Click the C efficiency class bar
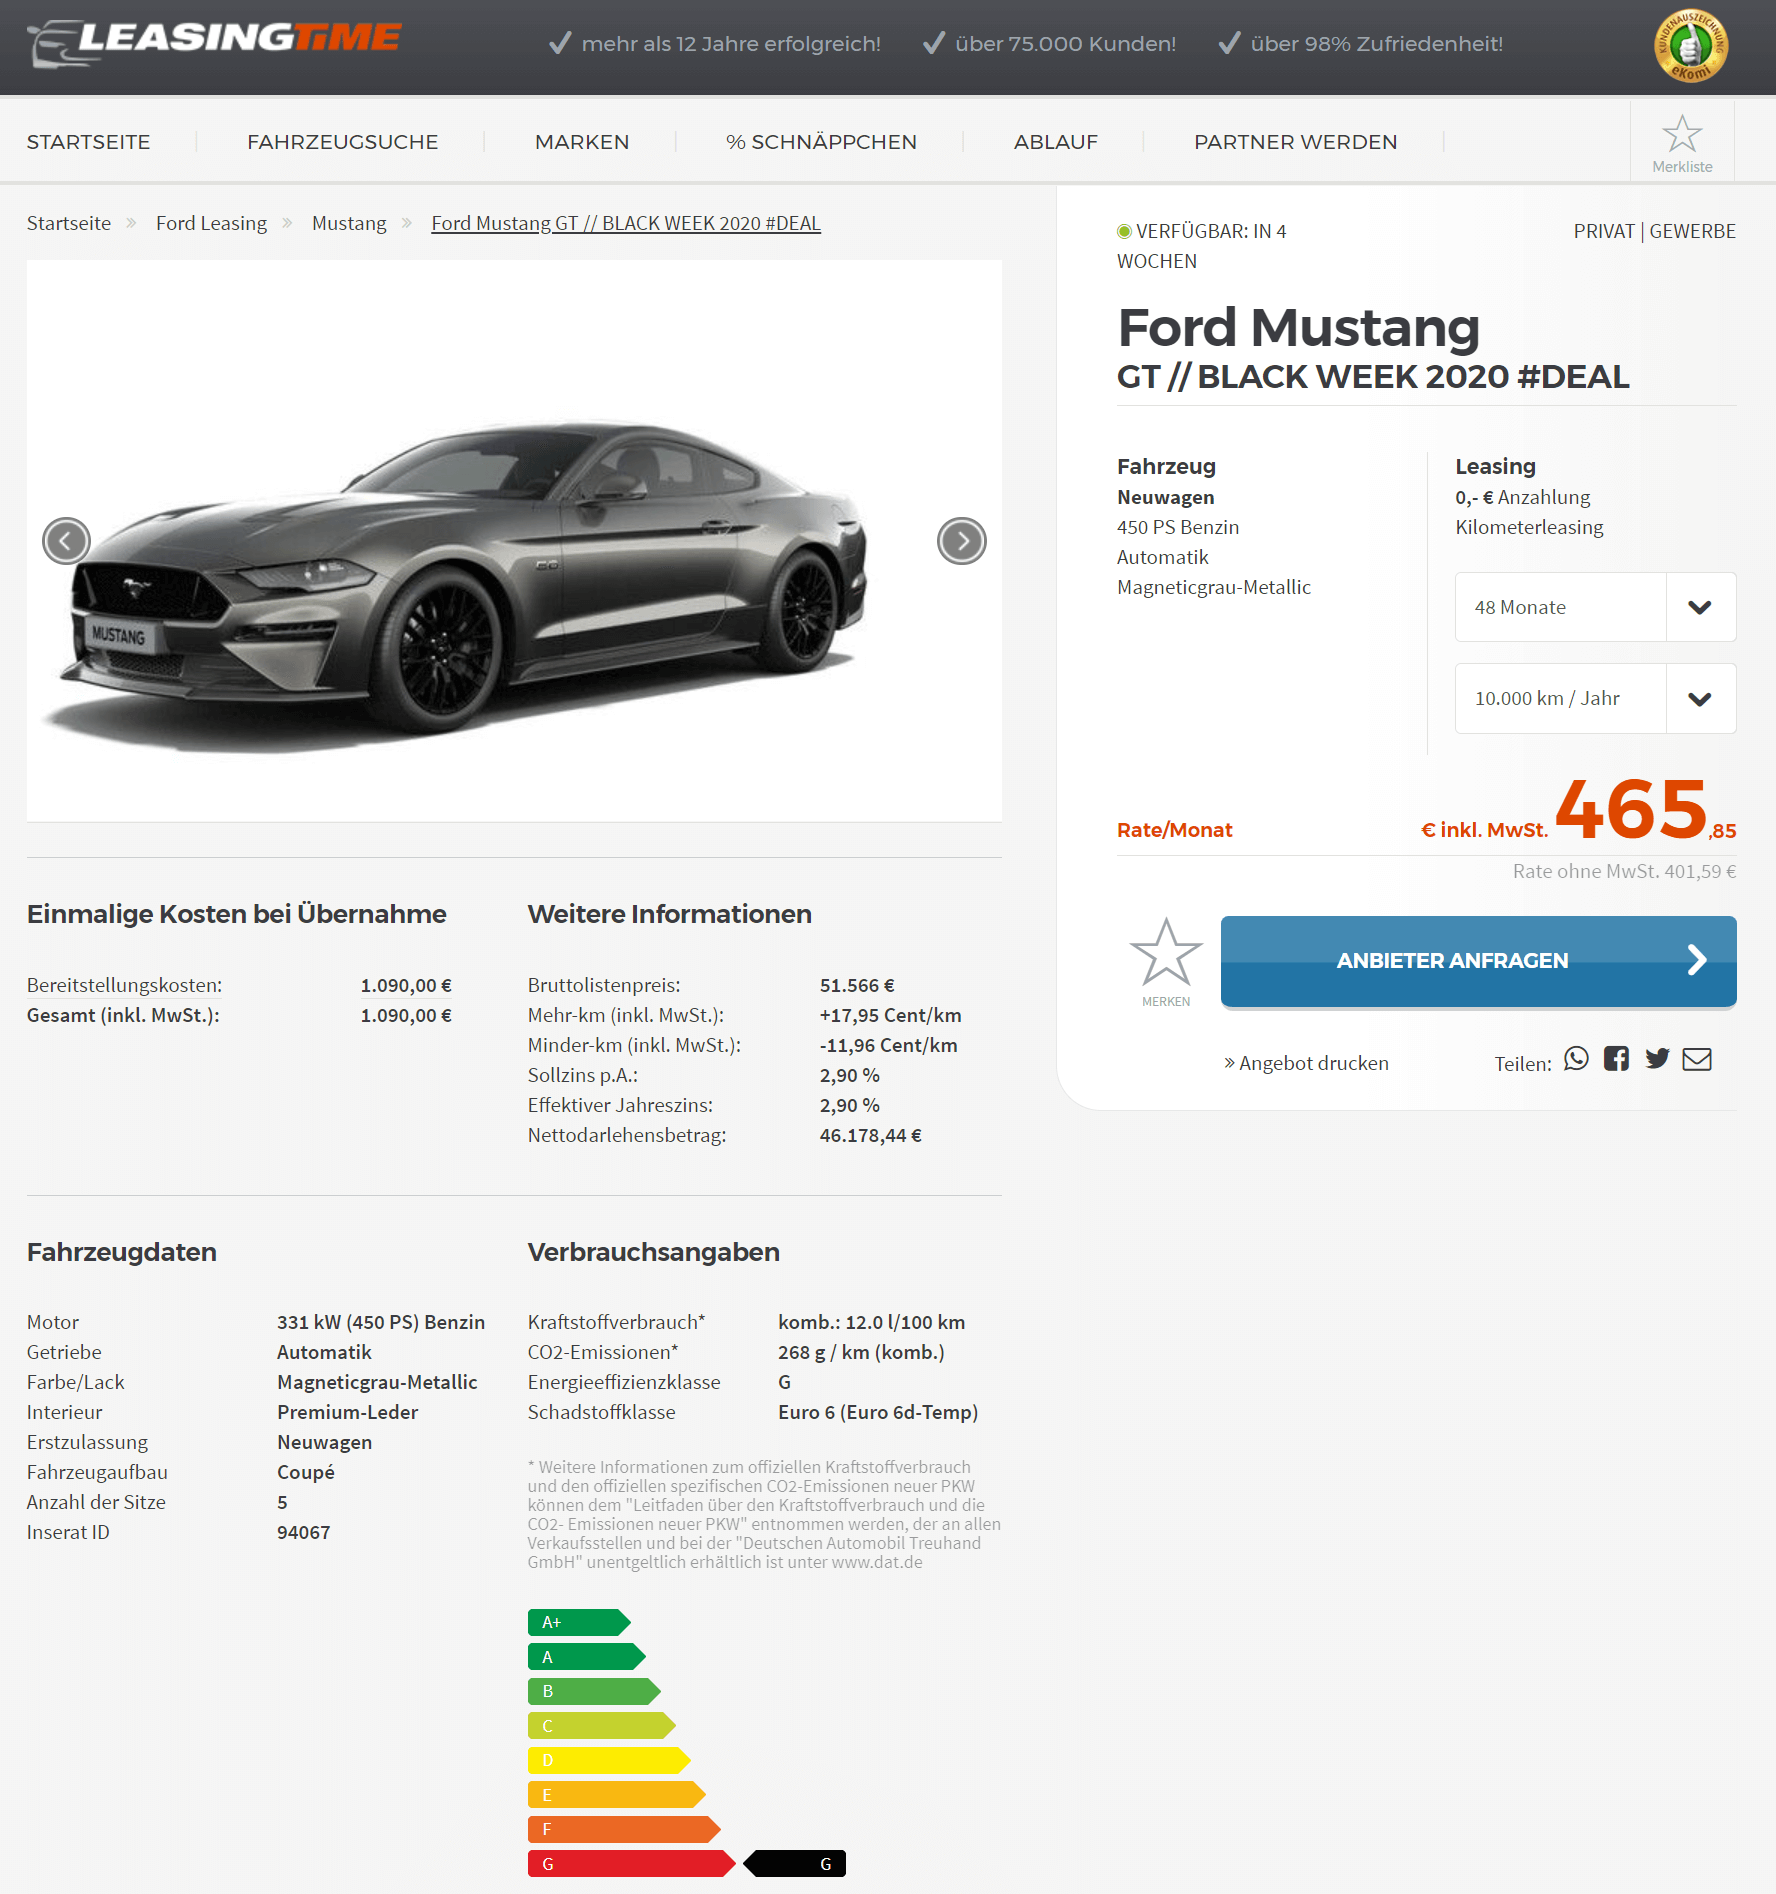Screen dimensions: 1776x1894 pyautogui.click(x=601, y=1726)
